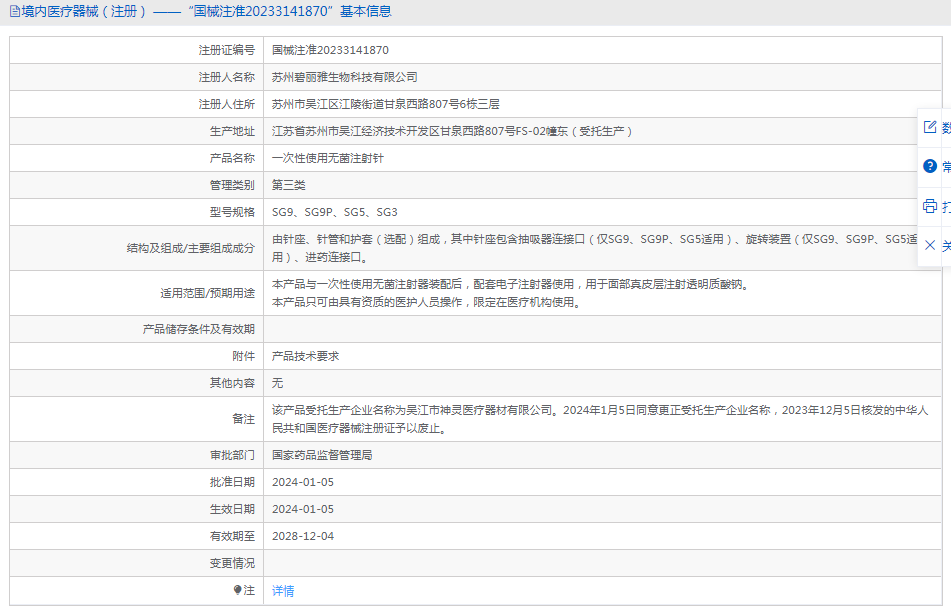Click the 有效期至 label
This screenshot has height=615, width=951.
point(232,536)
